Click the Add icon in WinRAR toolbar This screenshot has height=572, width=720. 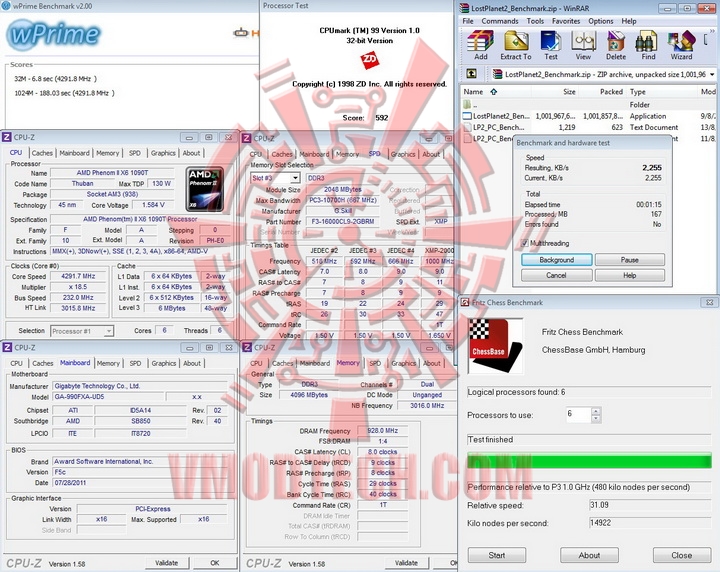(480, 45)
